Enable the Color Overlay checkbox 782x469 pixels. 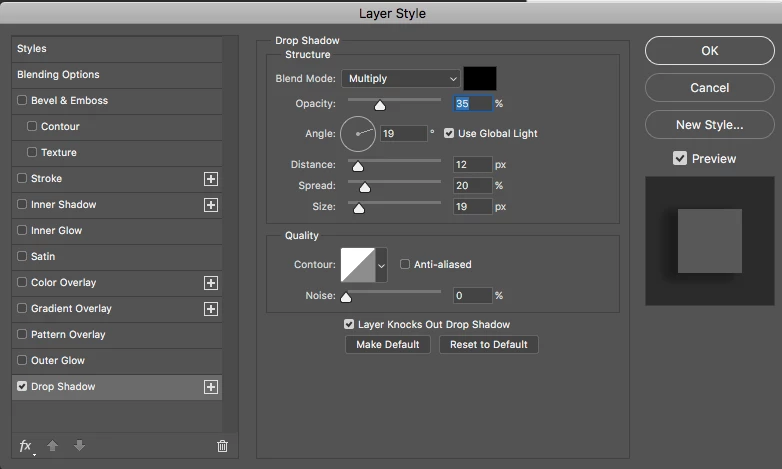(x=22, y=282)
